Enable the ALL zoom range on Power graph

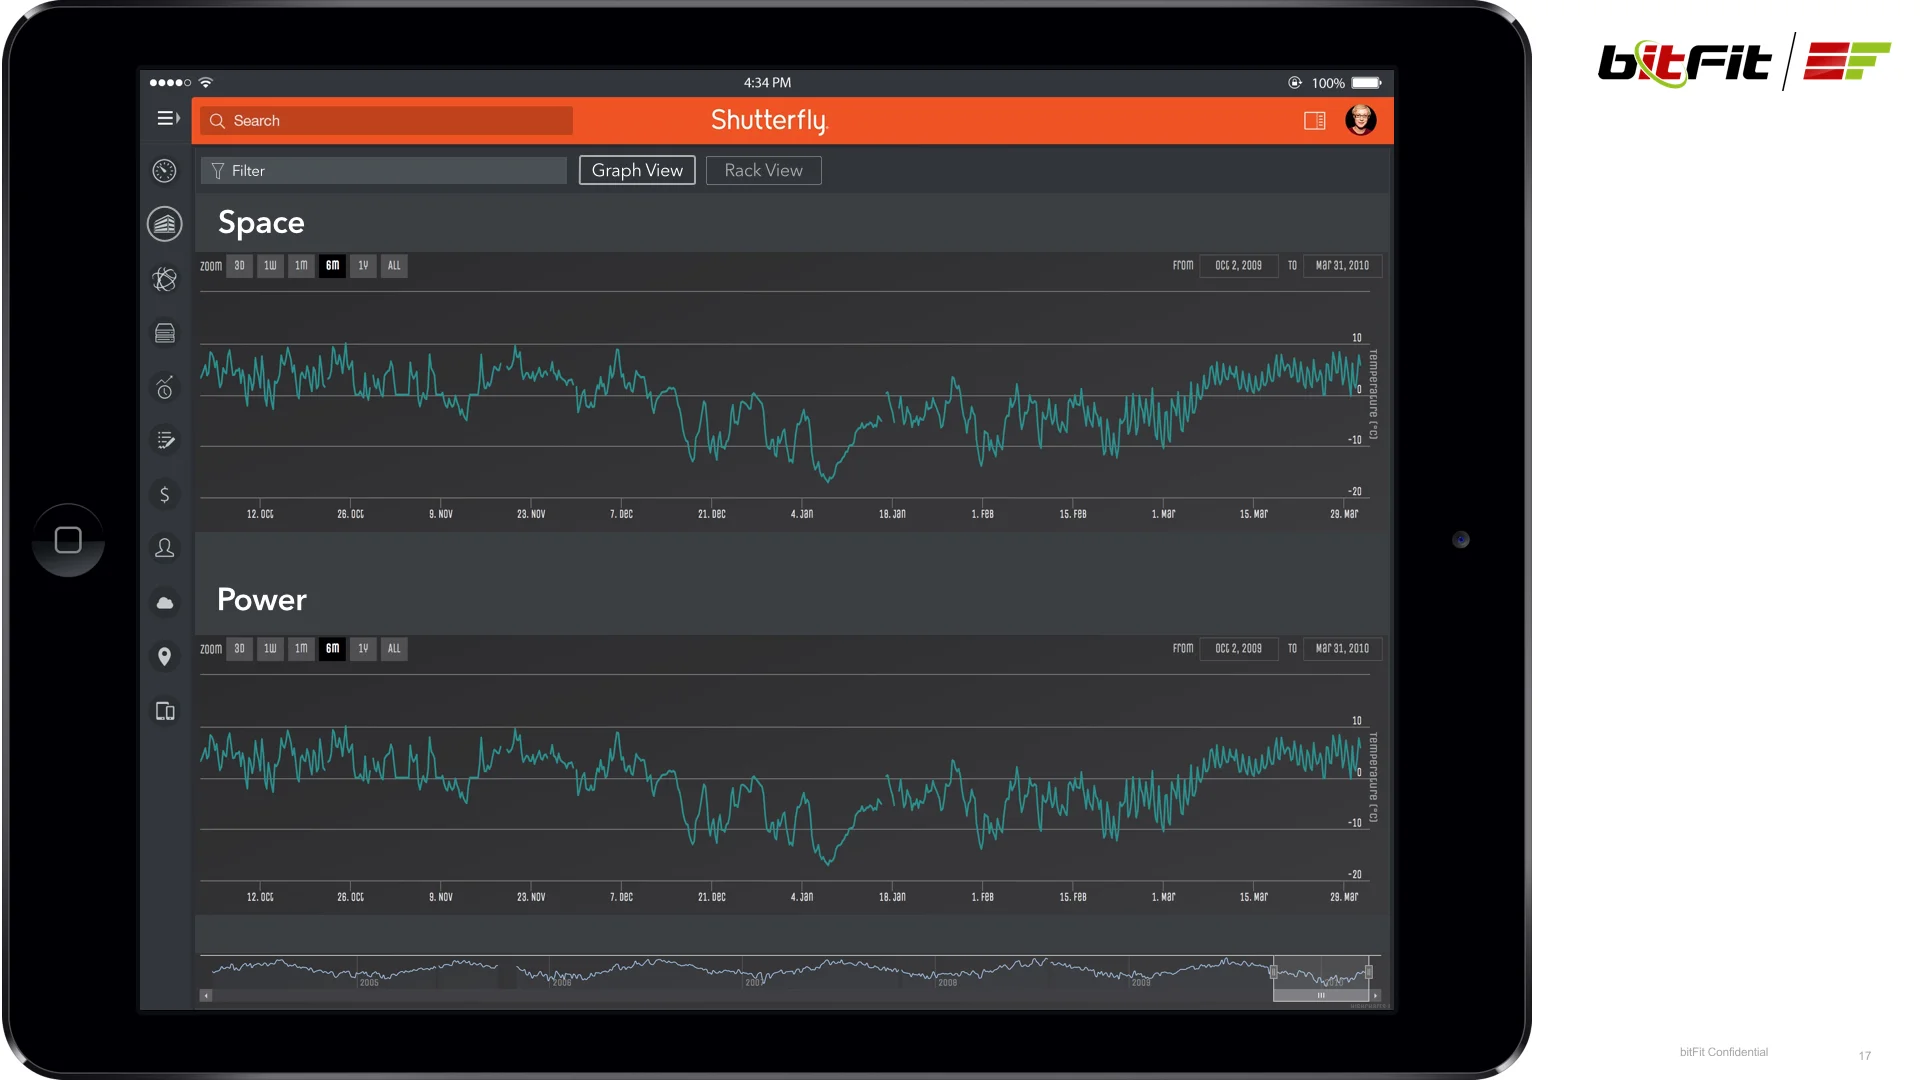click(394, 649)
